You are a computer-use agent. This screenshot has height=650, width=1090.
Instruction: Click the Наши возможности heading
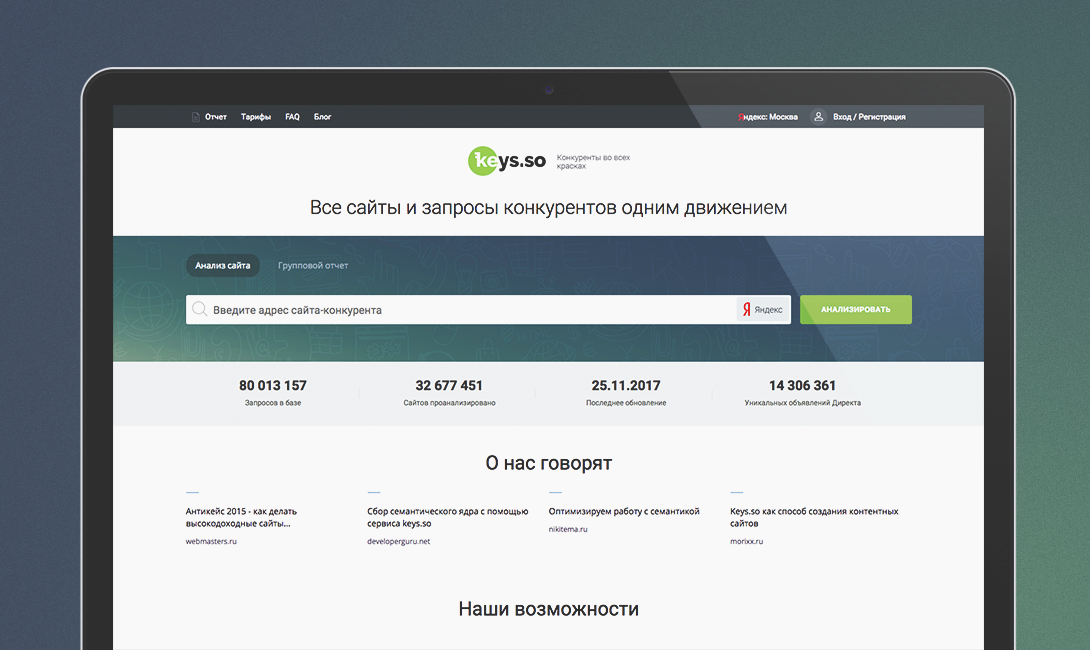click(x=548, y=609)
